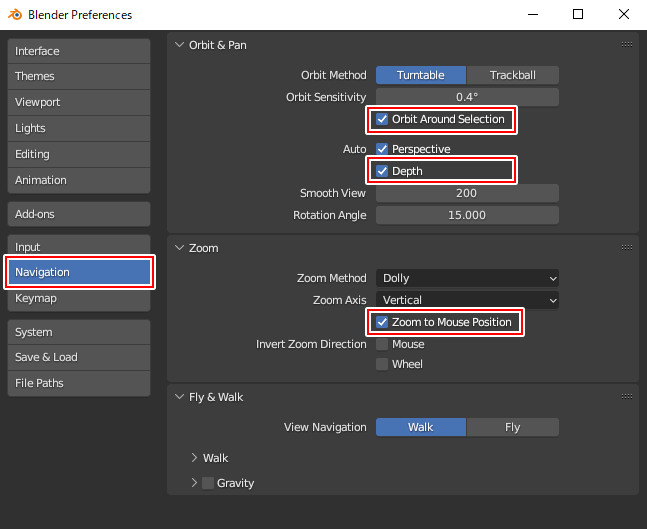Screen dimensions: 647x529
Task: Disable Orbit Around Selection checkbox
Action: point(382,120)
